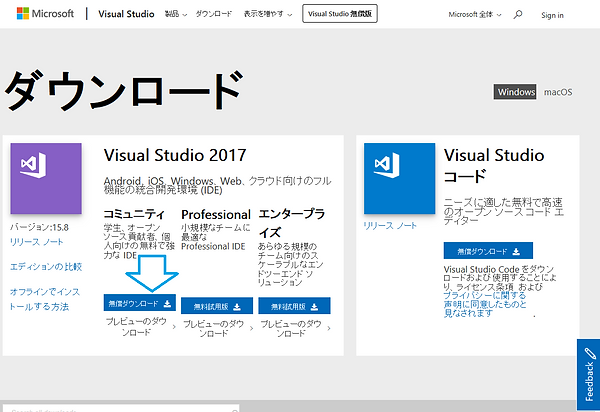Click Community プレビューのダウンロード text link
The width and height of the screenshot is (600, 412).
[136, 326]
